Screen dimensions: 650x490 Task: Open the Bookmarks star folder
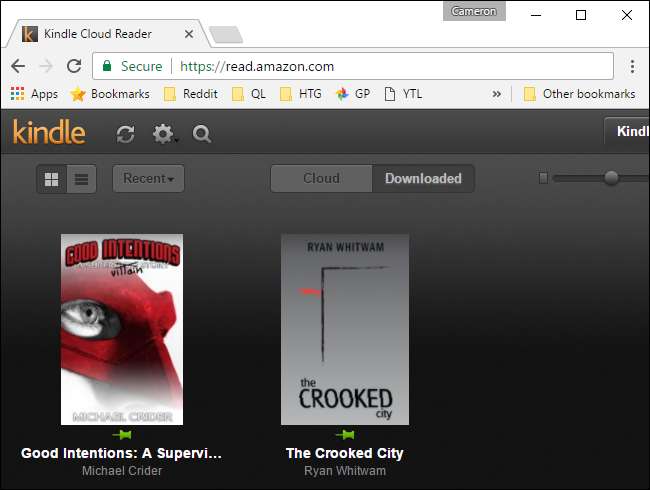[x=110, y=94]
